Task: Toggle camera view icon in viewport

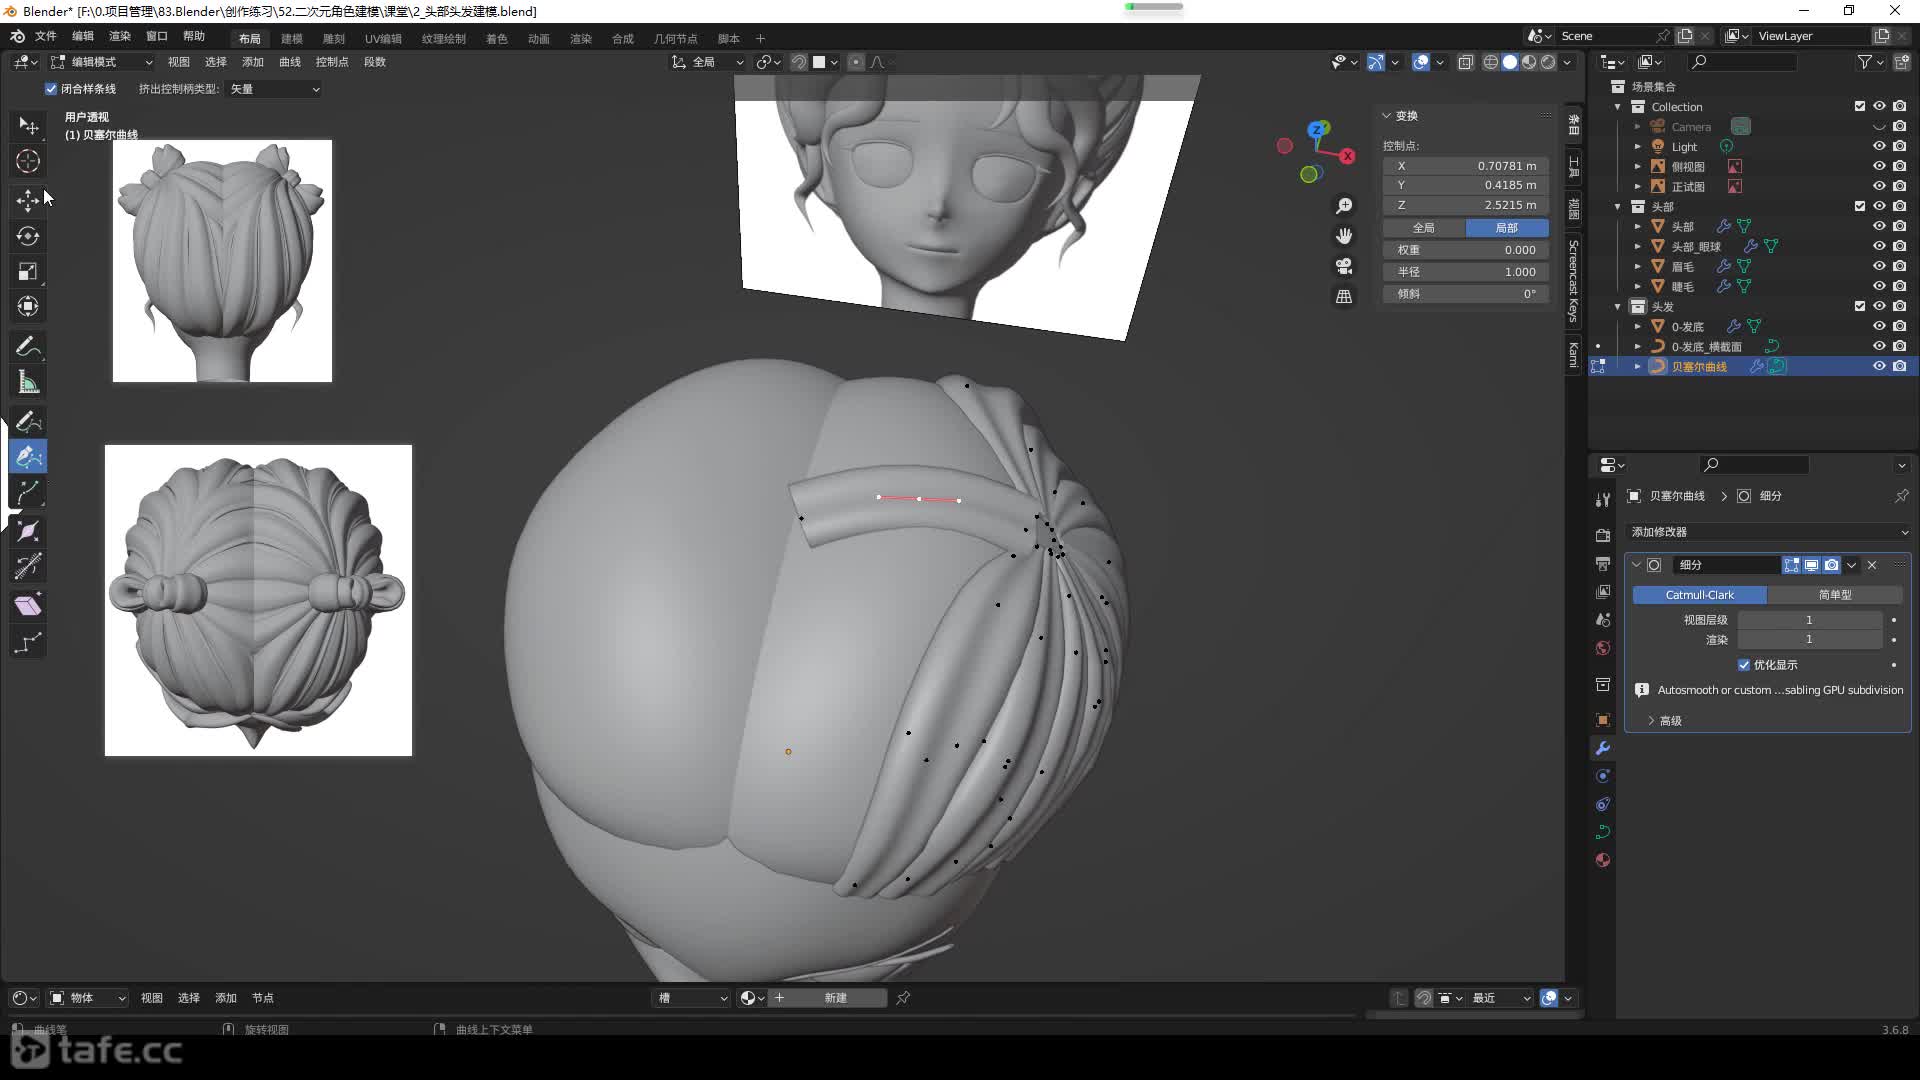Action: [1344, 266]
